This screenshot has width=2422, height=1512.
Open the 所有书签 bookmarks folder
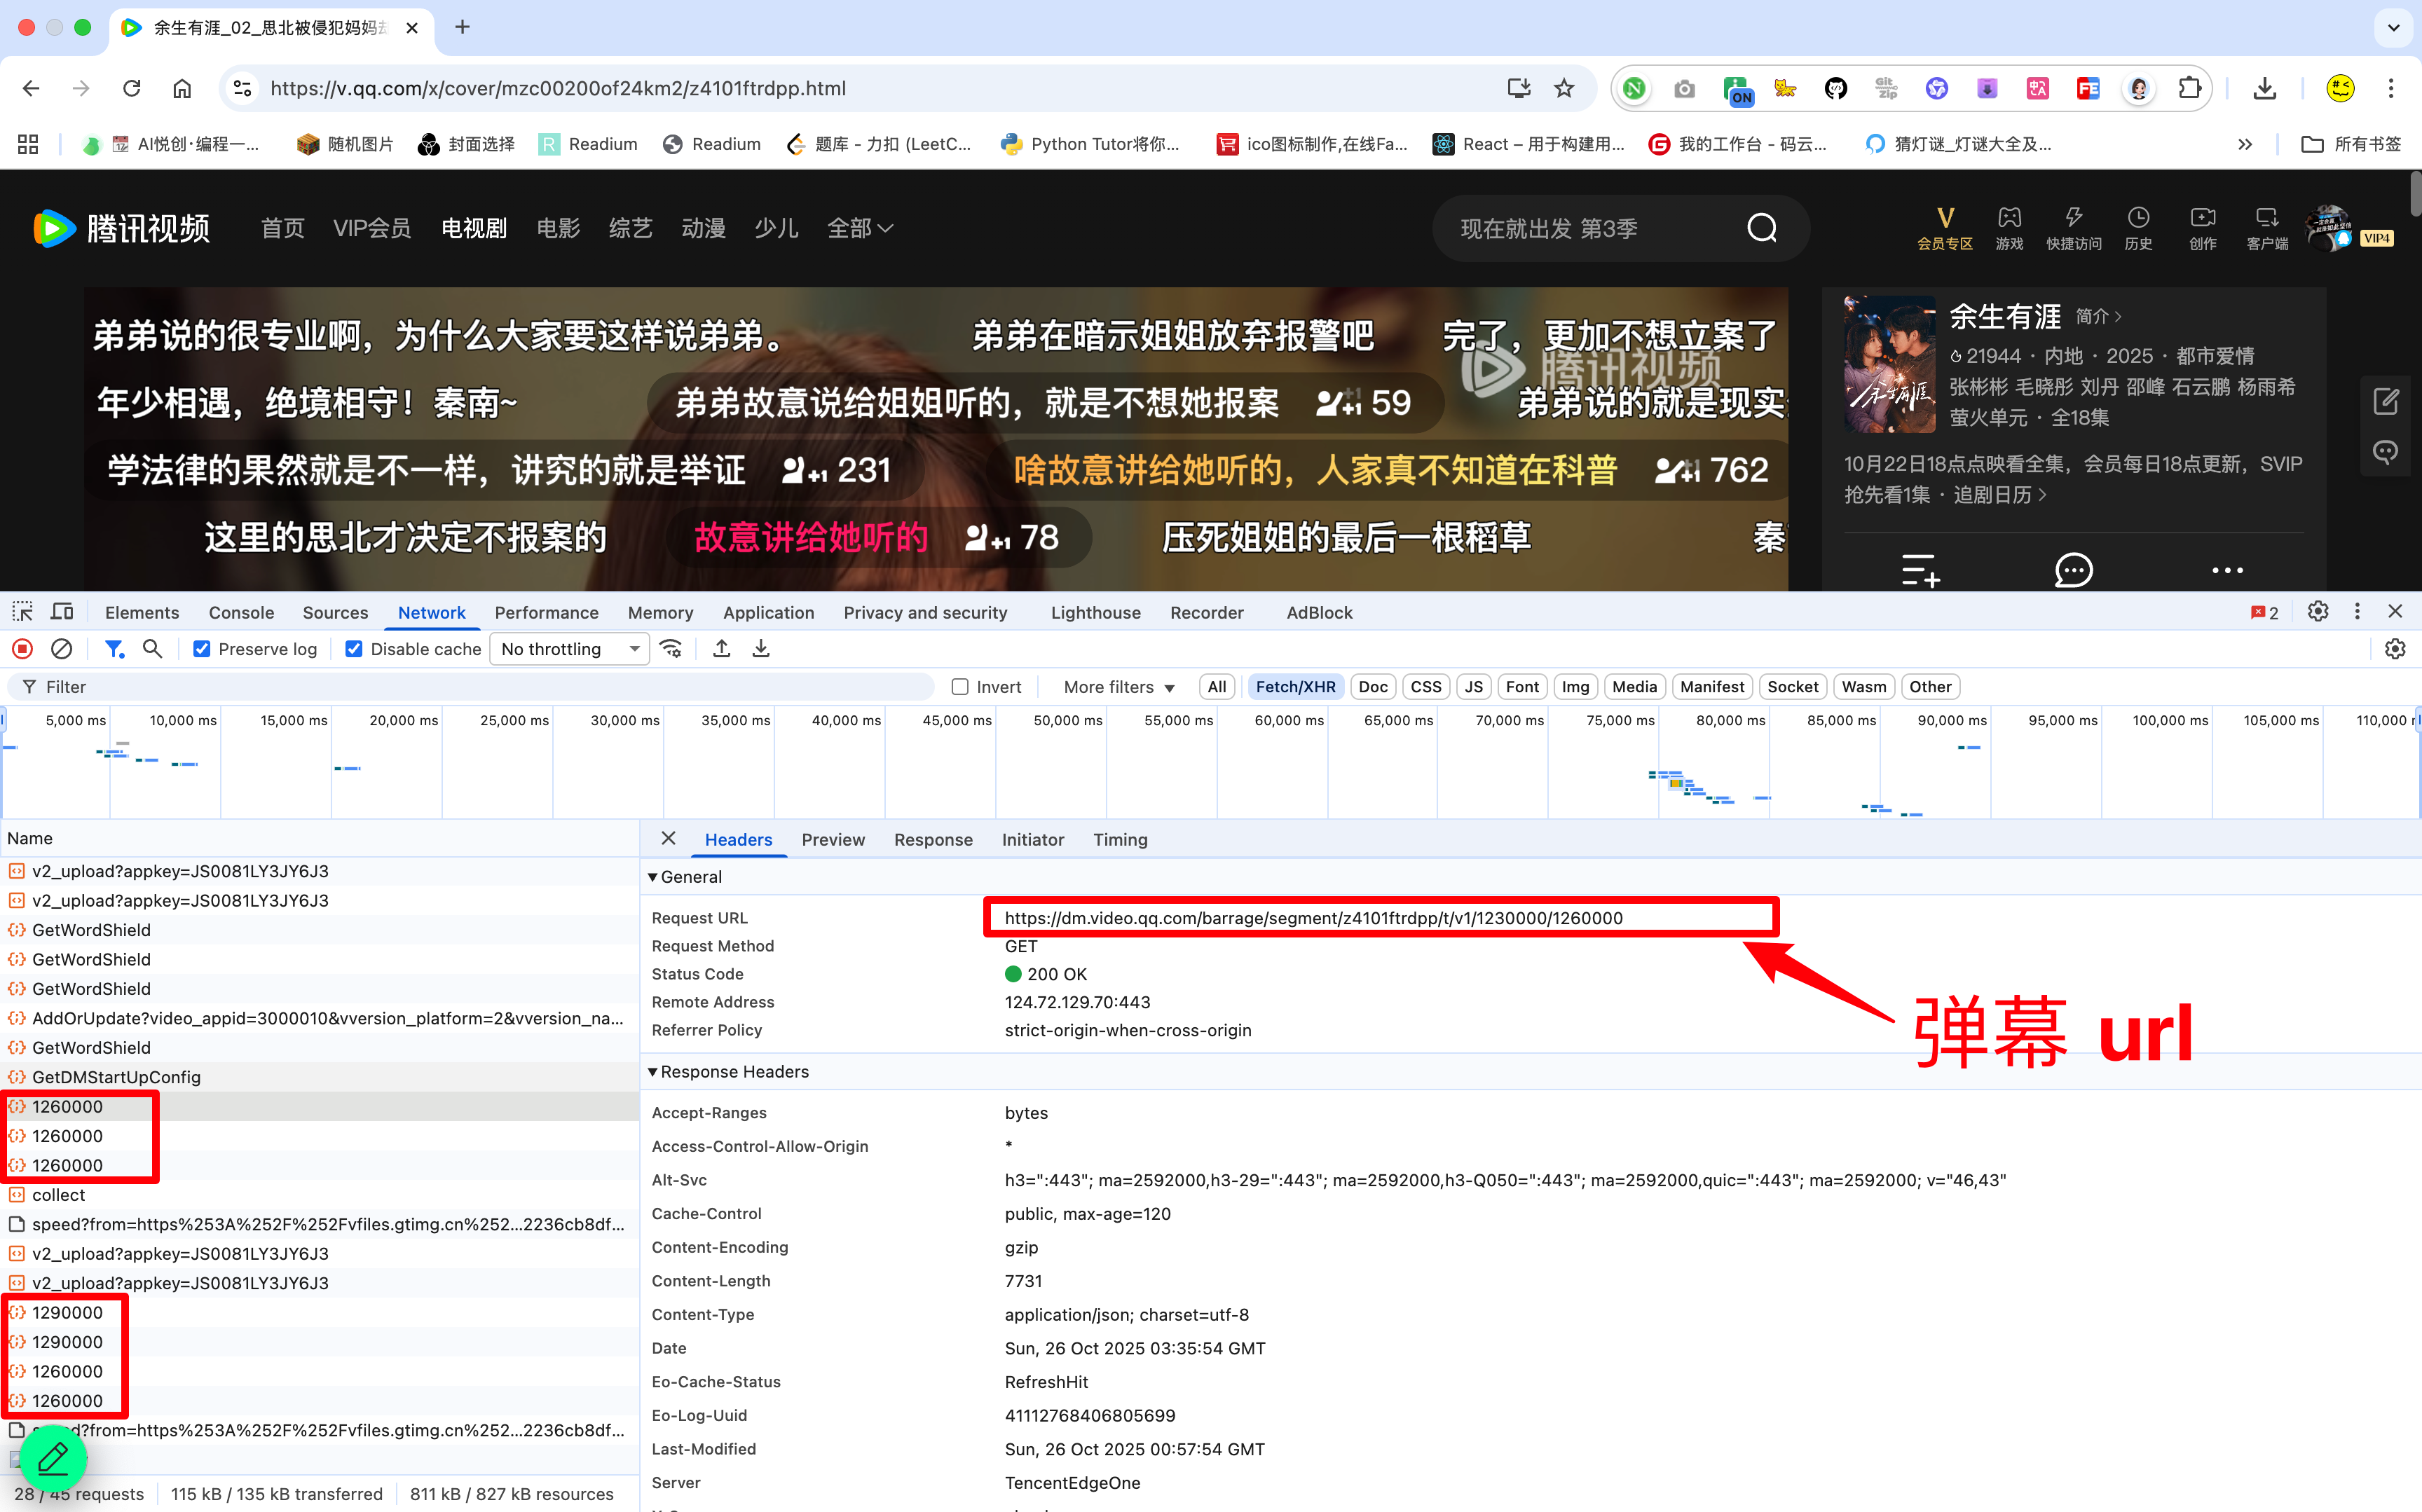tap(2351, 144)
